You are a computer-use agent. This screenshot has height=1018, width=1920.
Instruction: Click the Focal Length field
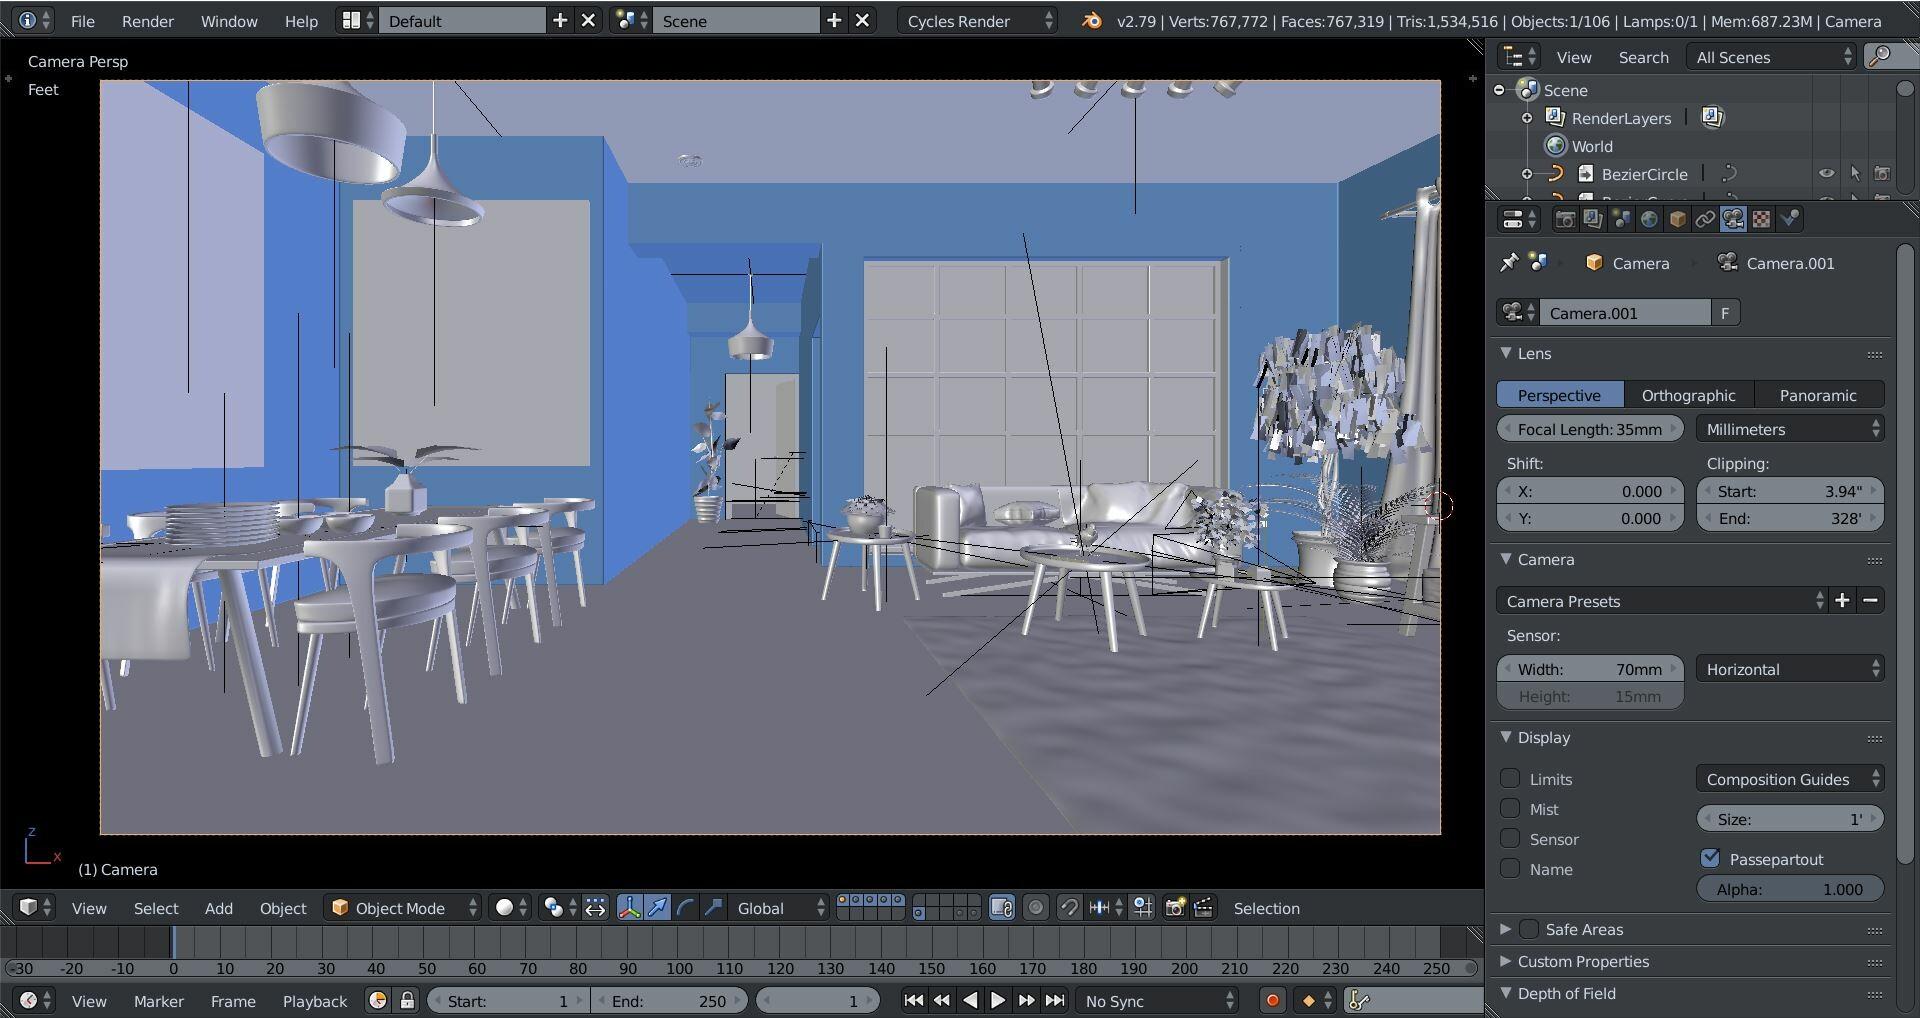(1589, 429)
